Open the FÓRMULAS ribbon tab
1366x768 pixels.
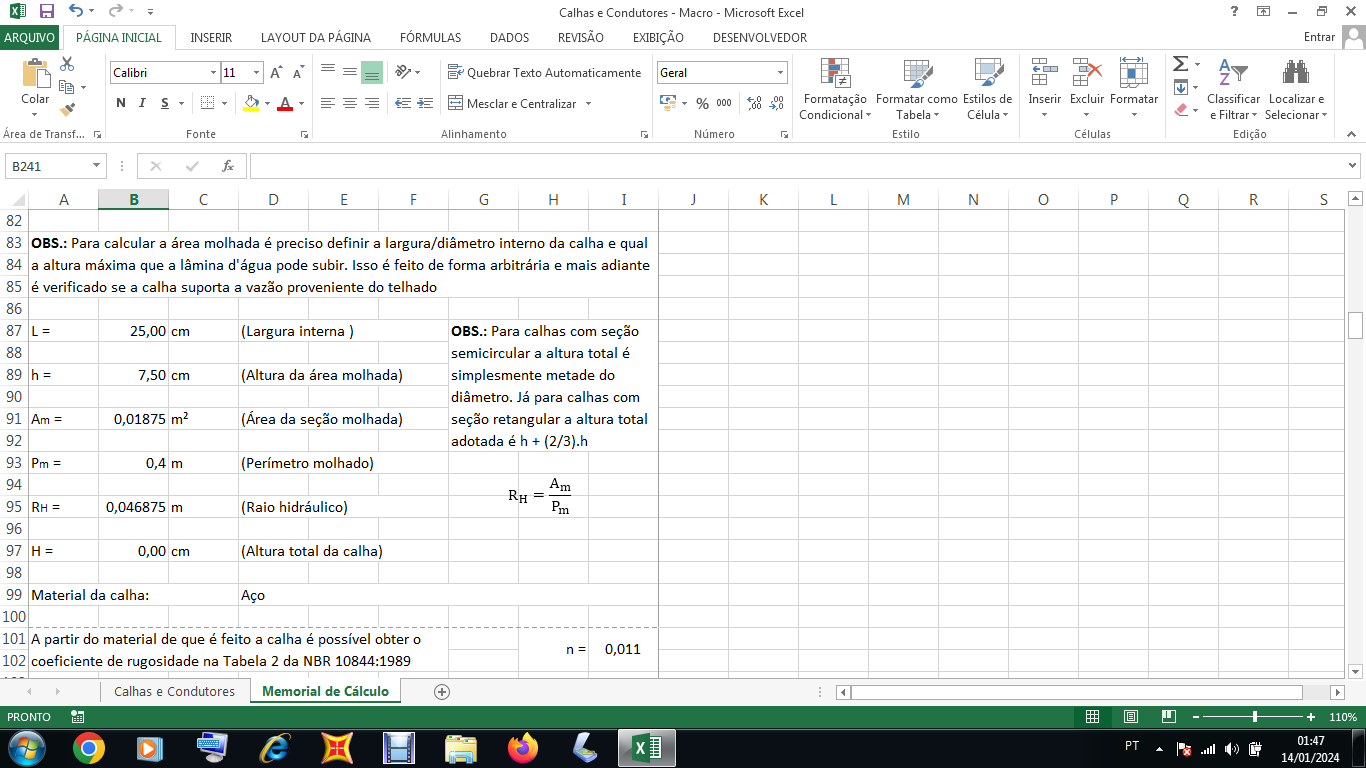click(430, 37)
